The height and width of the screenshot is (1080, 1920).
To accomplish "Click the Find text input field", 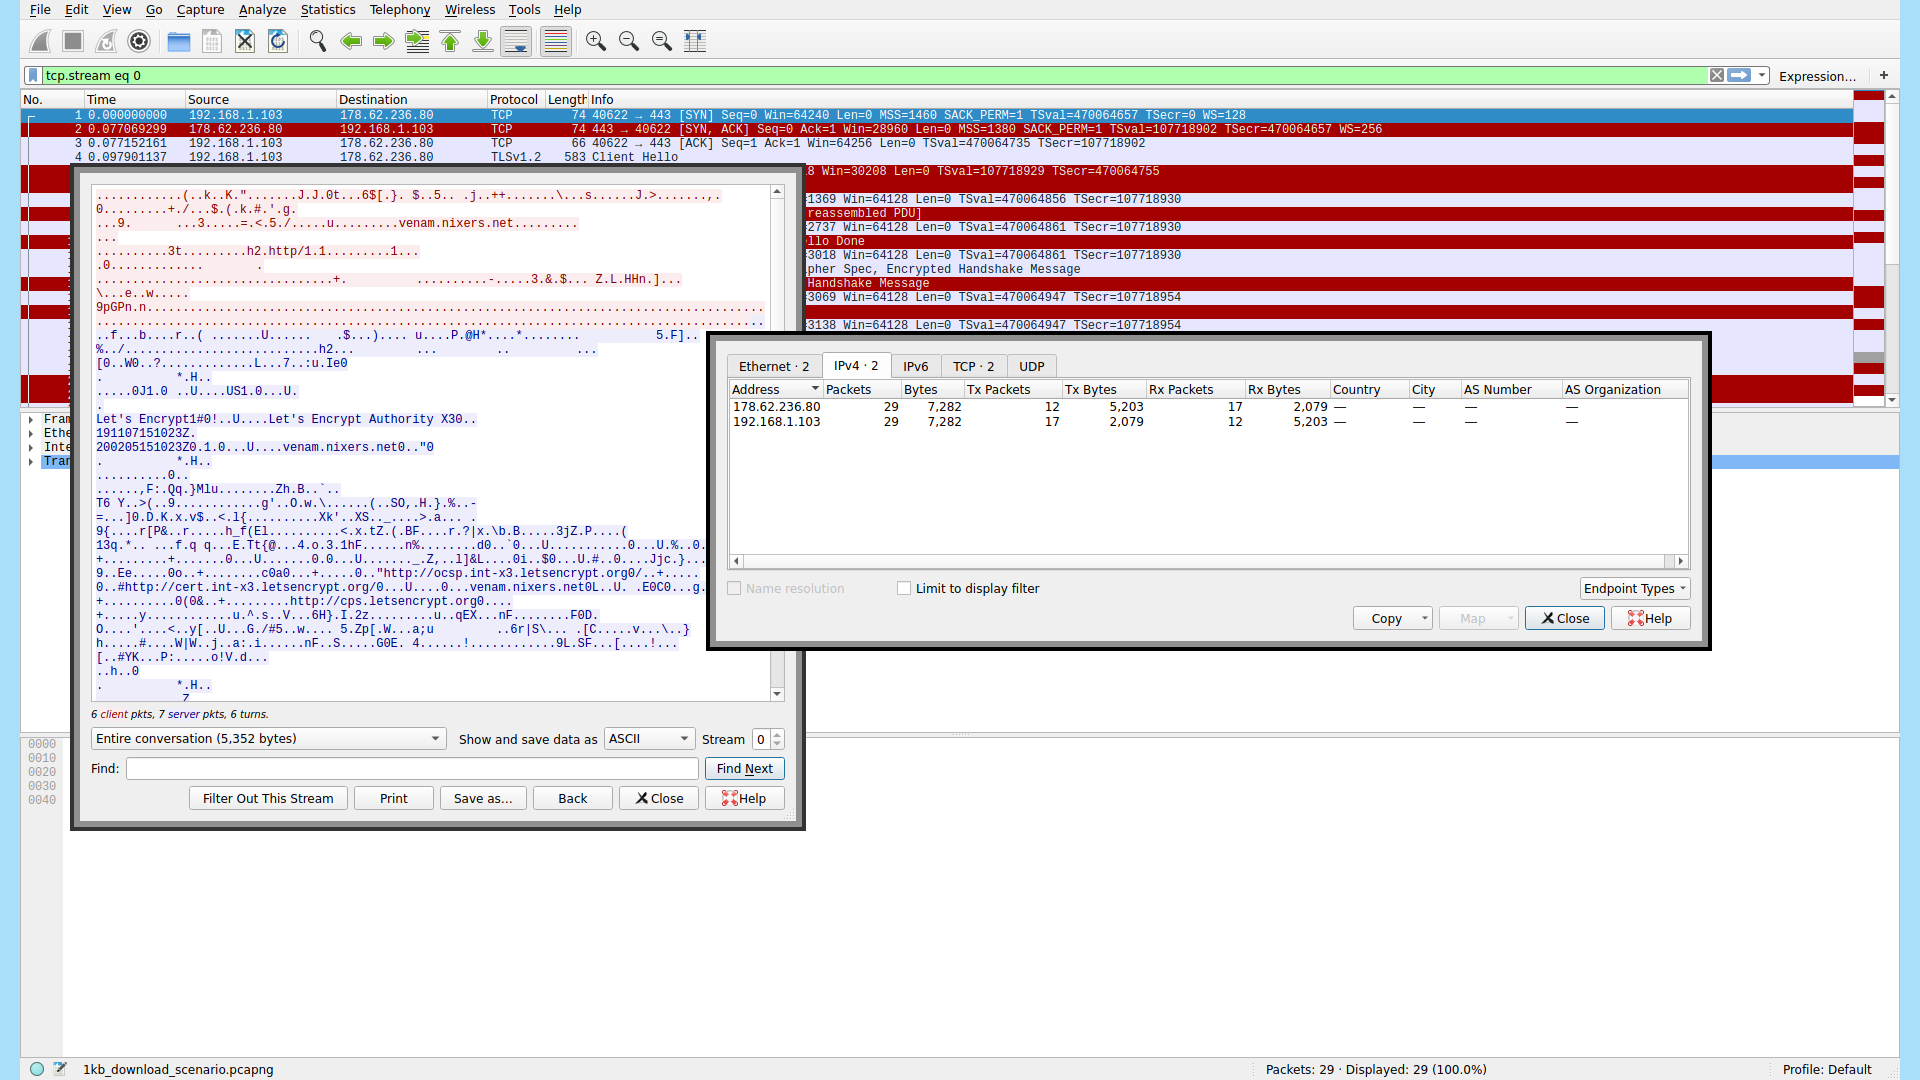I will tap(412, 768).
